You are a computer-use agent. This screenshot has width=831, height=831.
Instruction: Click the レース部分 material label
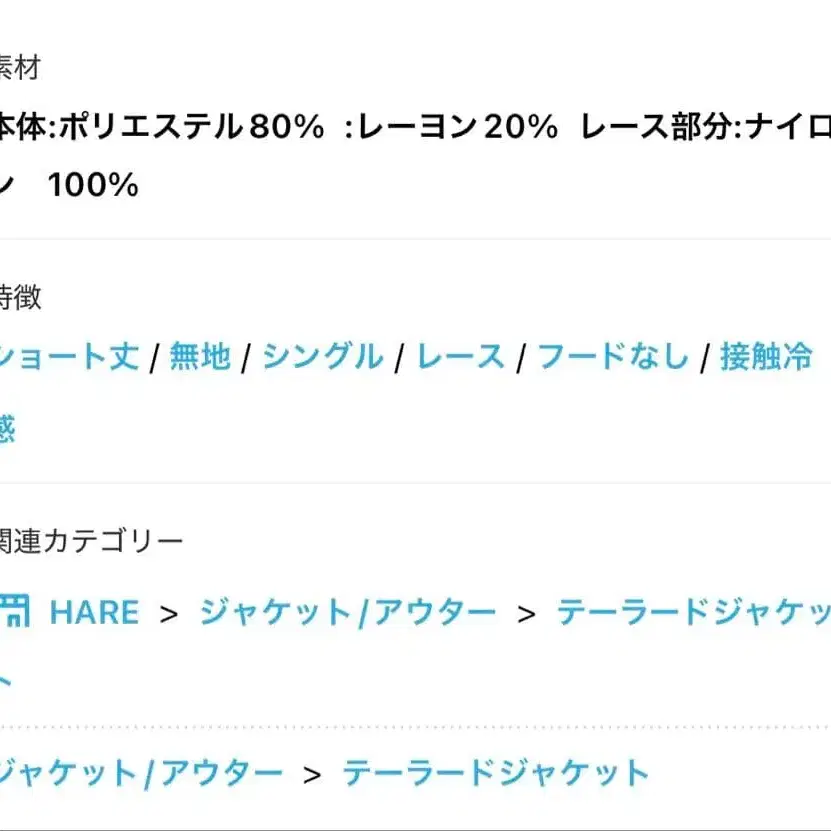[657, 127]
